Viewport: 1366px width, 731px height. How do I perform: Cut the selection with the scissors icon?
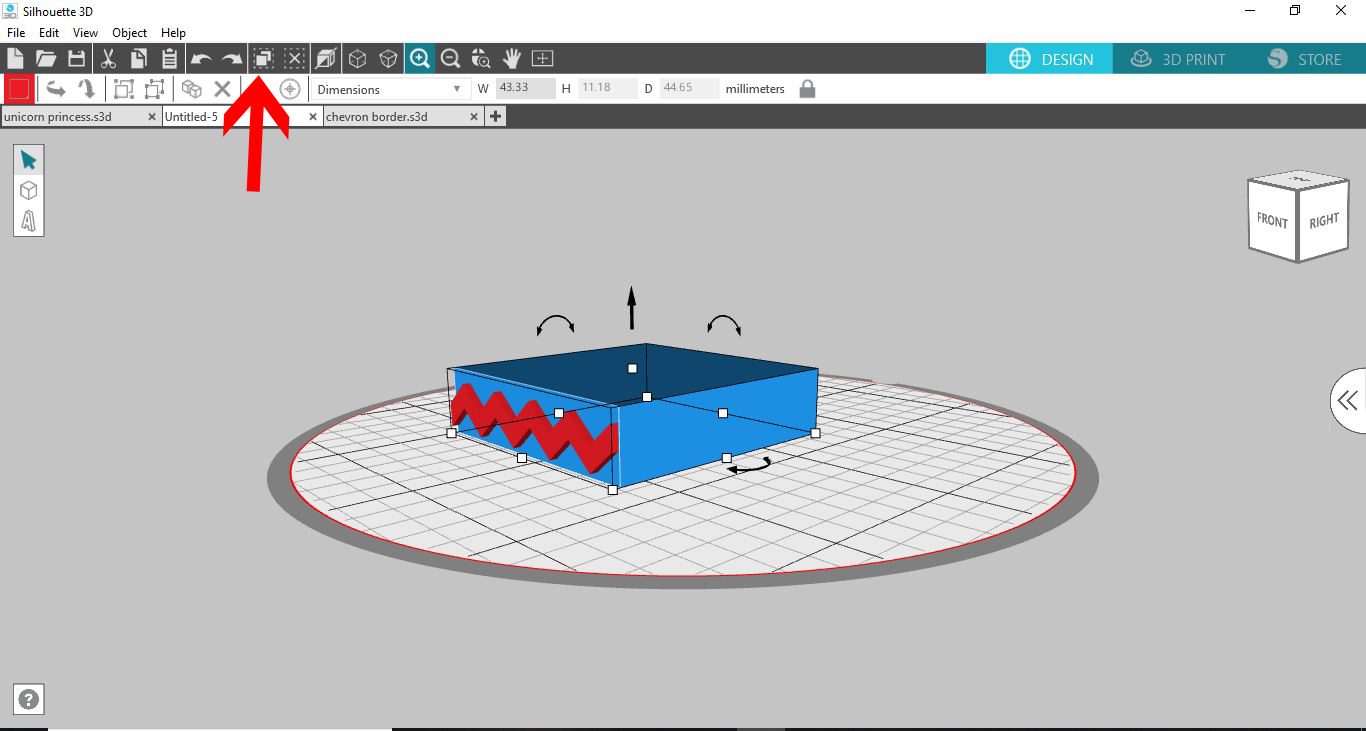click(x=108, y=59)
